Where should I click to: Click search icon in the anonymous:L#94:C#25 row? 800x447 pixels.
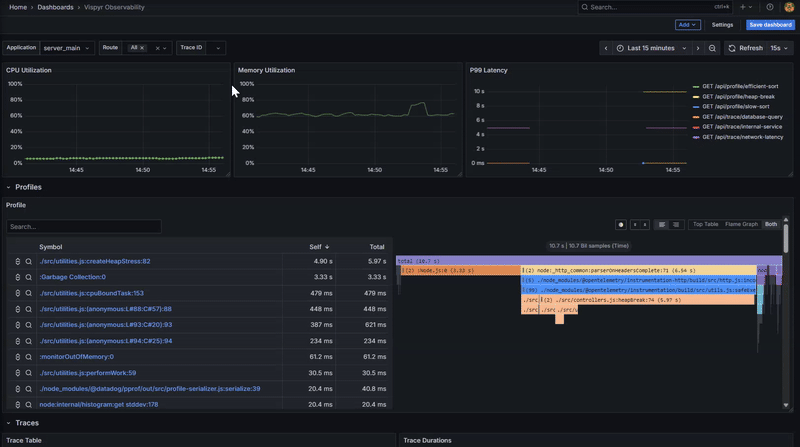click(x=29, y=341)
